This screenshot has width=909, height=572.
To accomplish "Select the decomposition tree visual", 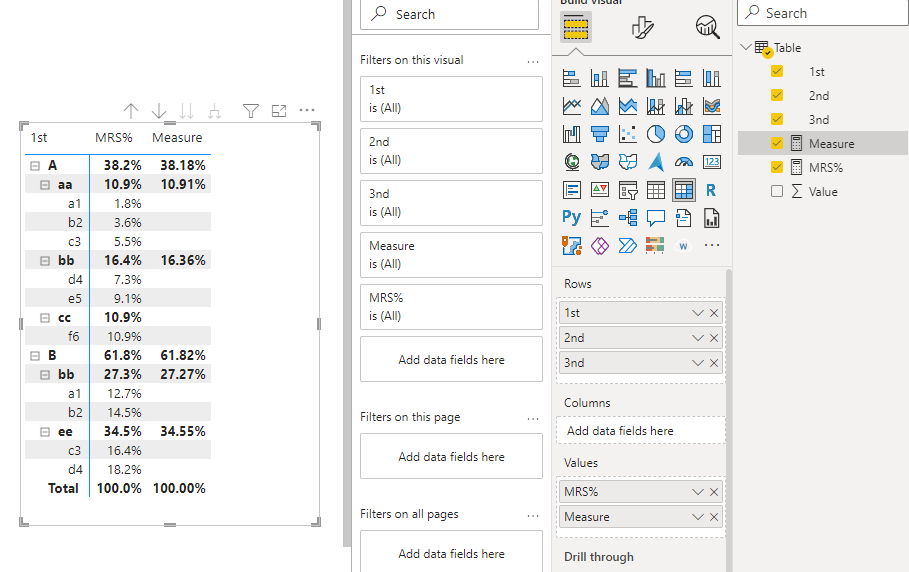I will [x=628, y=218].
